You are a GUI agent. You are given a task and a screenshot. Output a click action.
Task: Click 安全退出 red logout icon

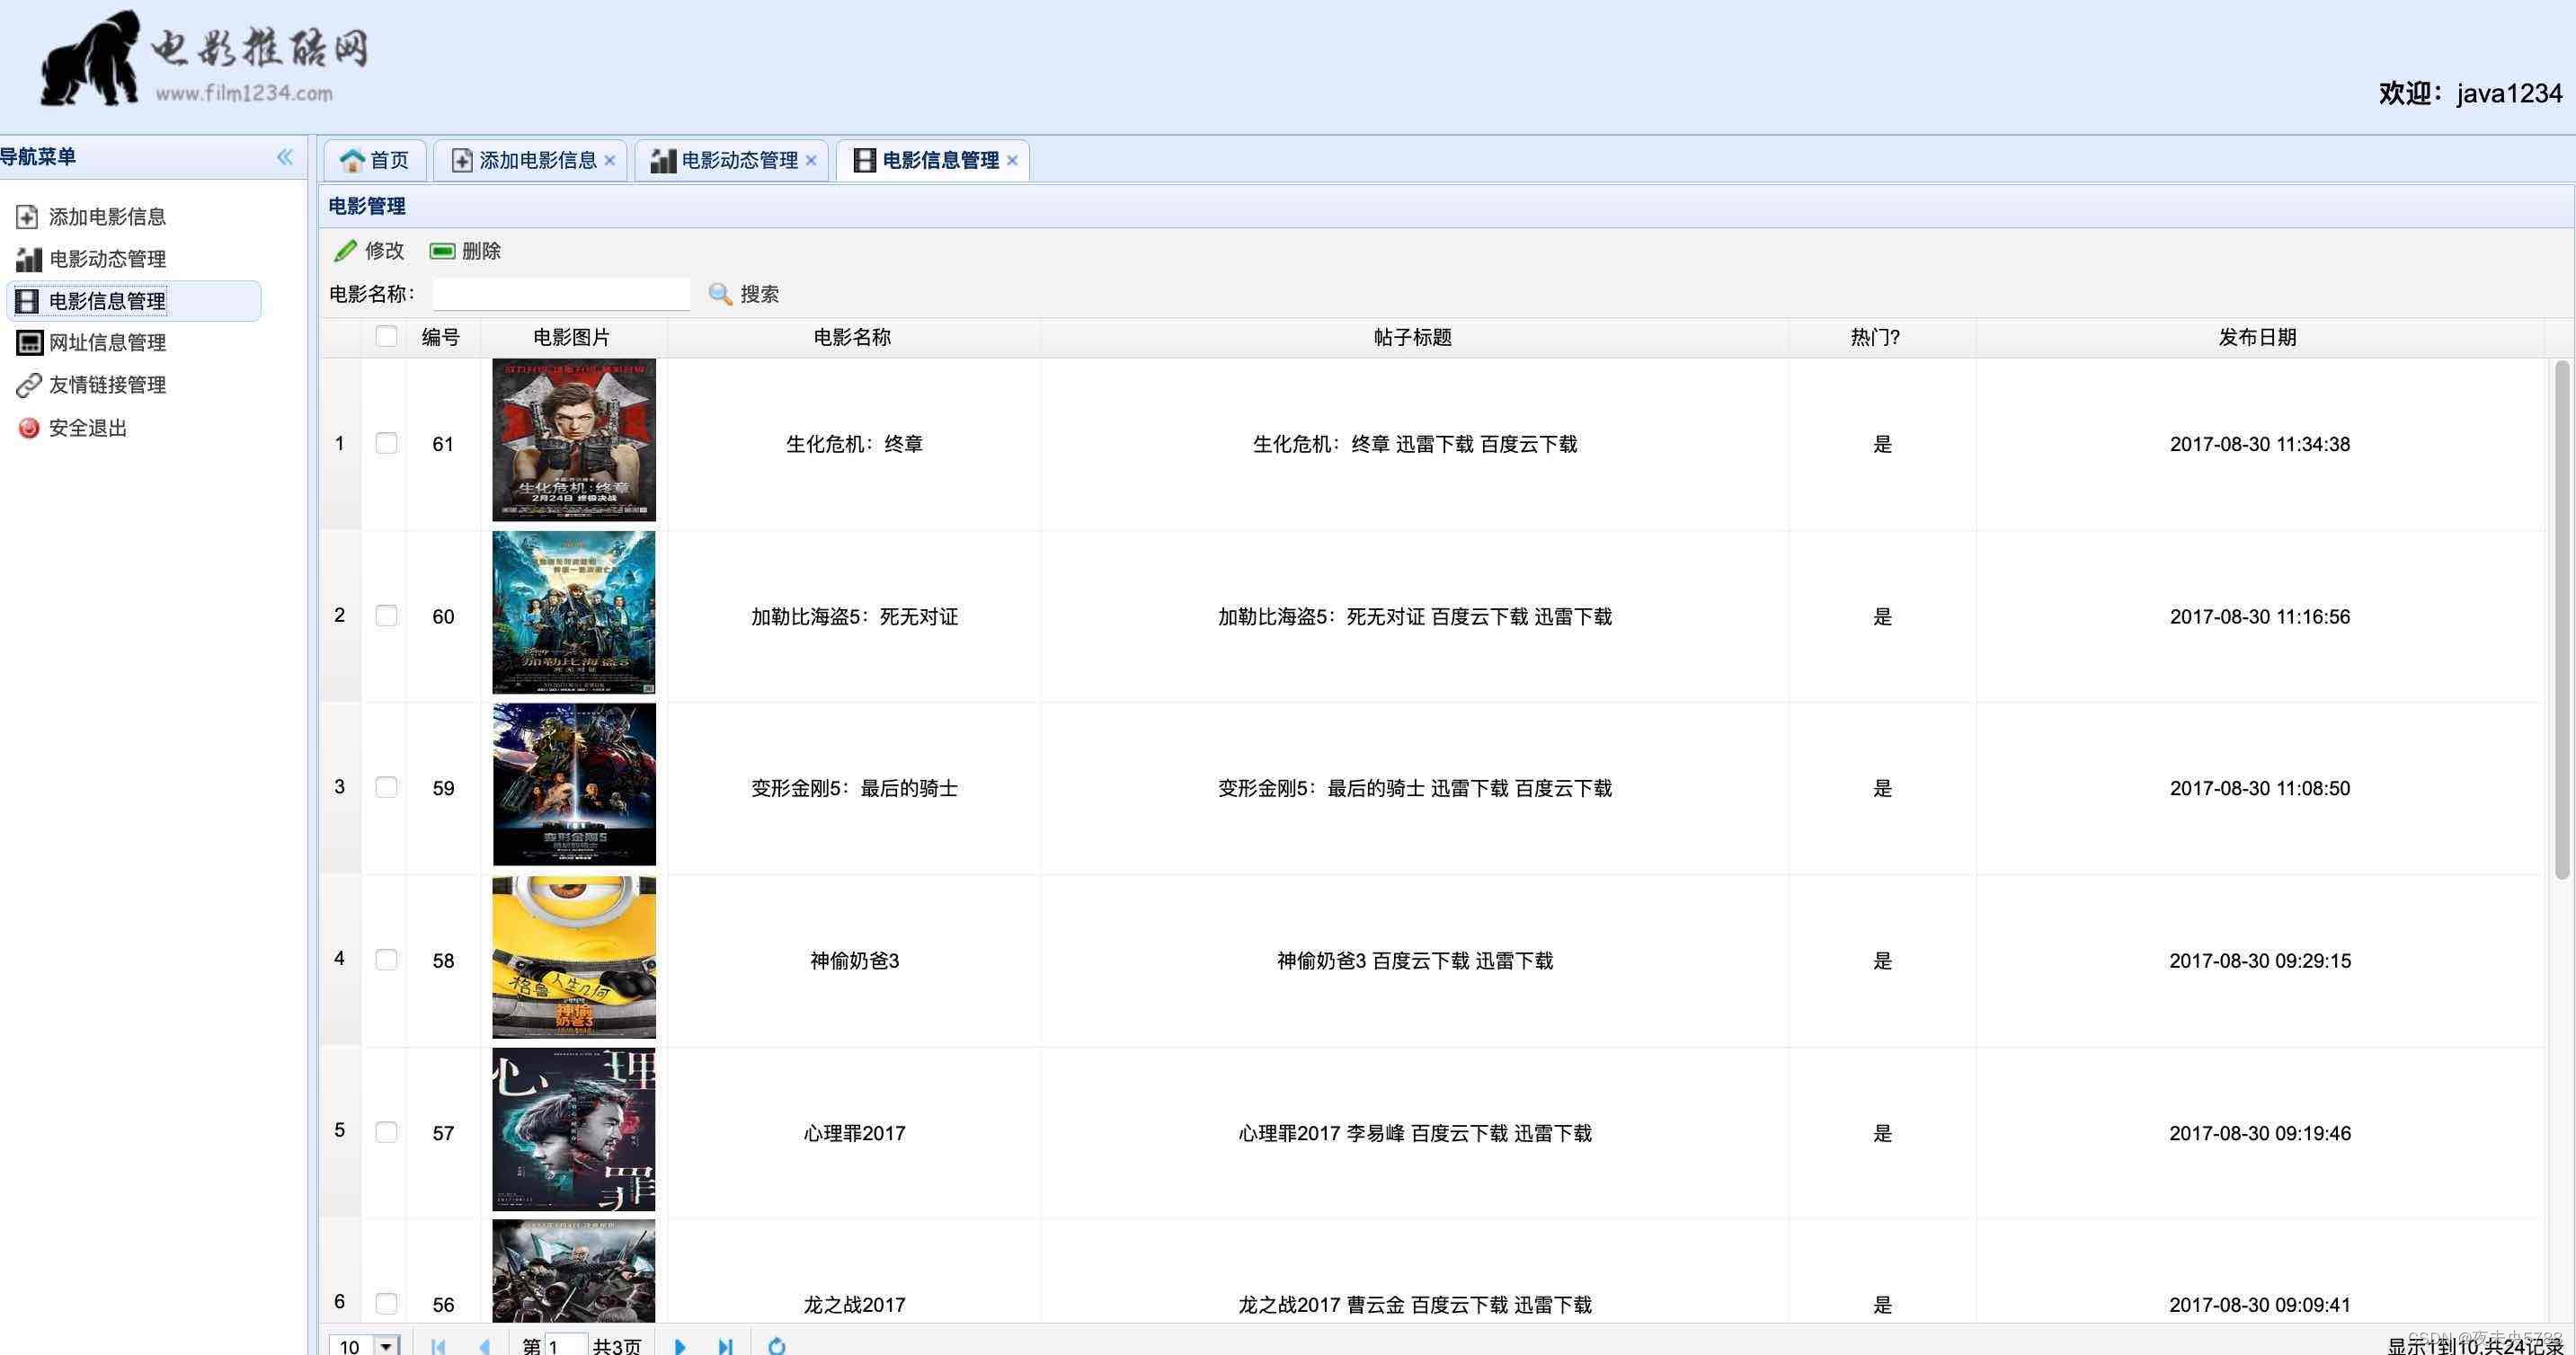(x=29, y=428)
